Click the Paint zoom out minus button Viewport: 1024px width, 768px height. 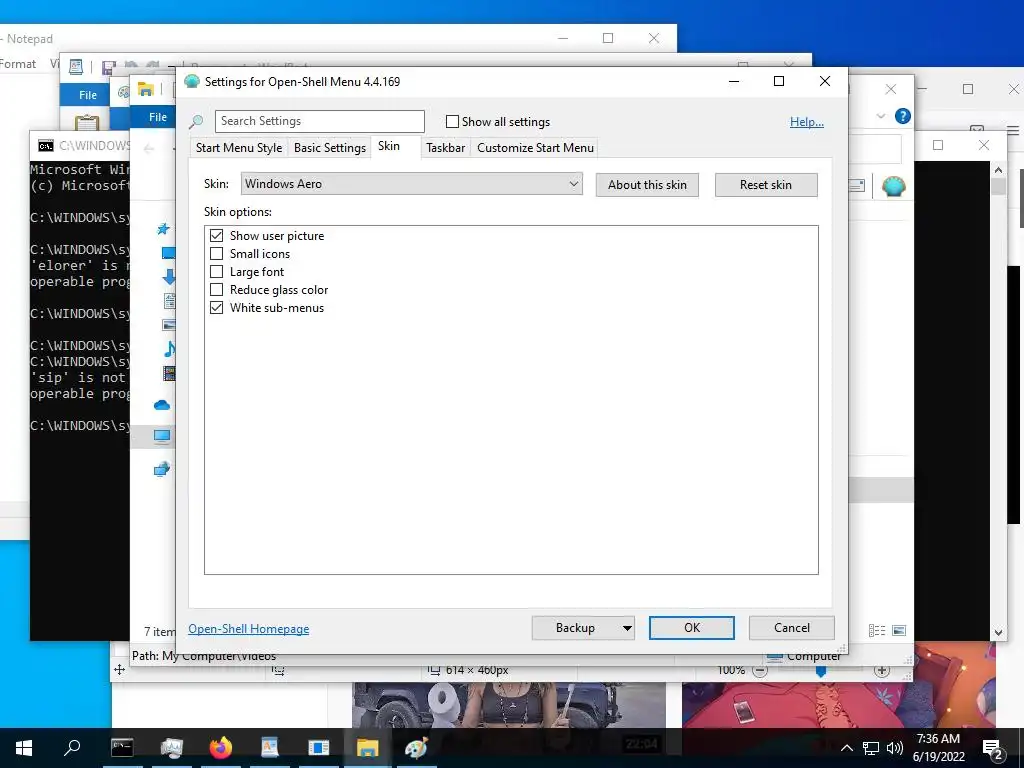(760, 671)
